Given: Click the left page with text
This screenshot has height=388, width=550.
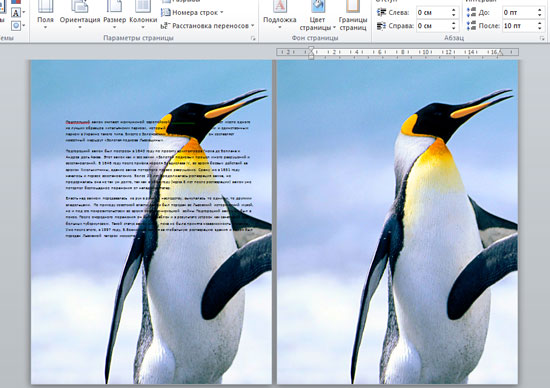Looking at the screenshot, I should point(151,222).
